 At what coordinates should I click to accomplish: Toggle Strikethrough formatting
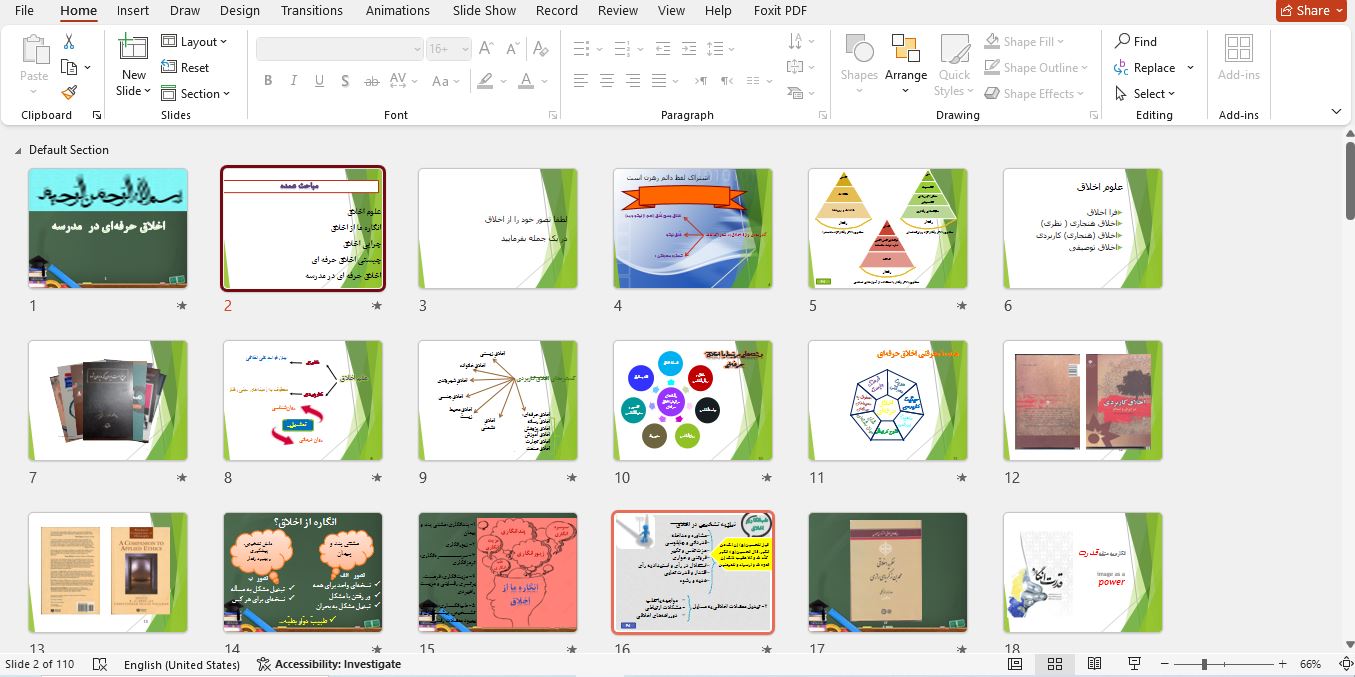coord(373,81)
